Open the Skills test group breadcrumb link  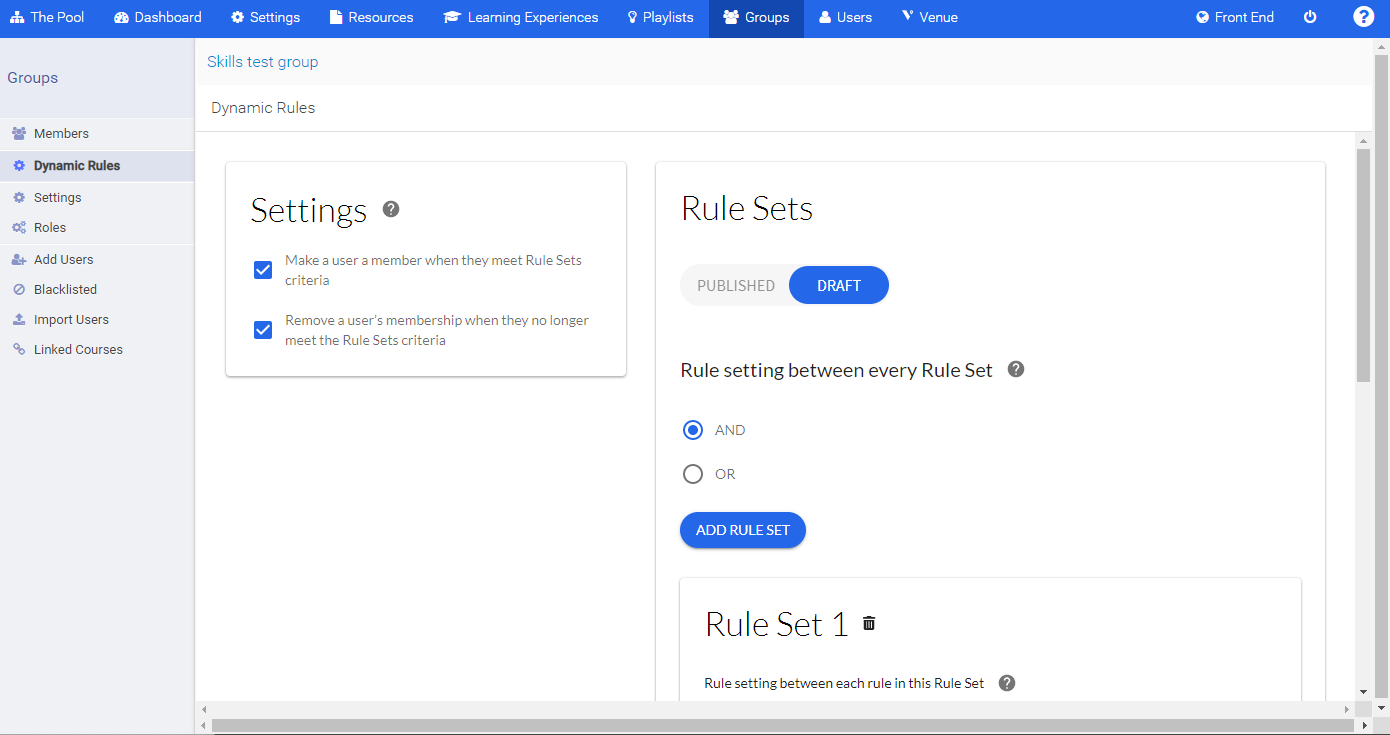coord(263,61)
